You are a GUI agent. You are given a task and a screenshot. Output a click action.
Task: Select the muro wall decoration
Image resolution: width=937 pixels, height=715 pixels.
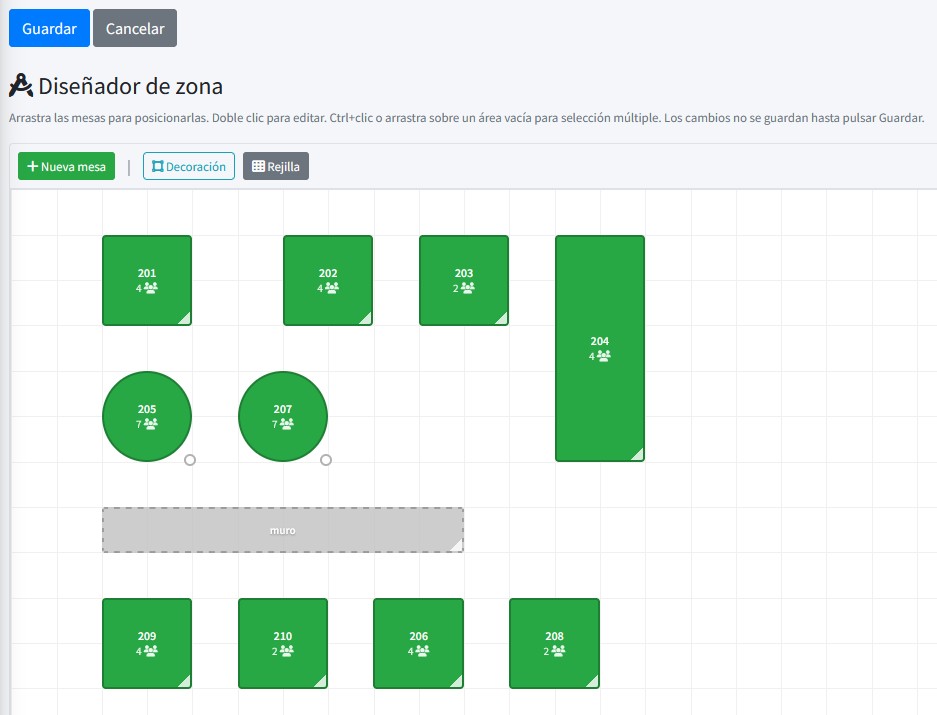click(x=283, y=530)
